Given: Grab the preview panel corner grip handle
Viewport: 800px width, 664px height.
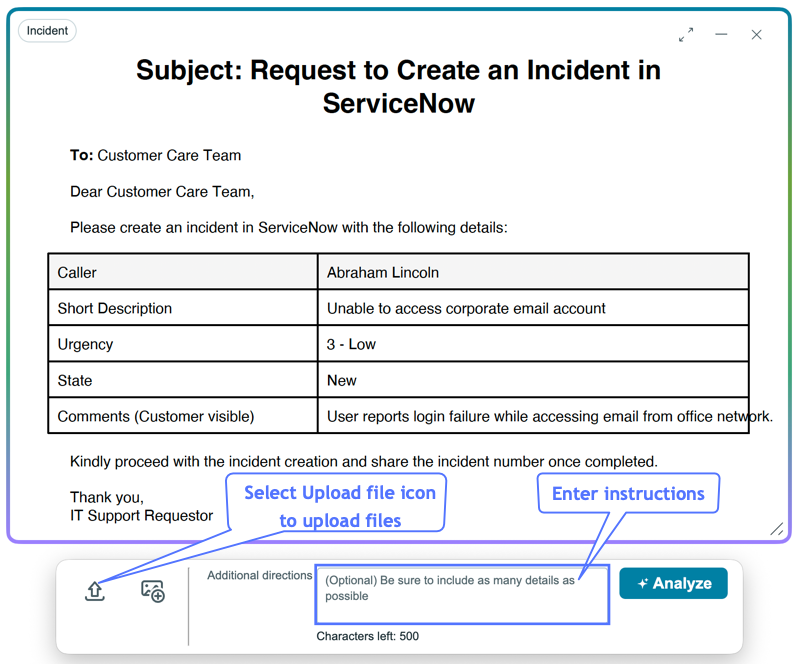Looking at the screenshot, I should (x=777, y=529).
